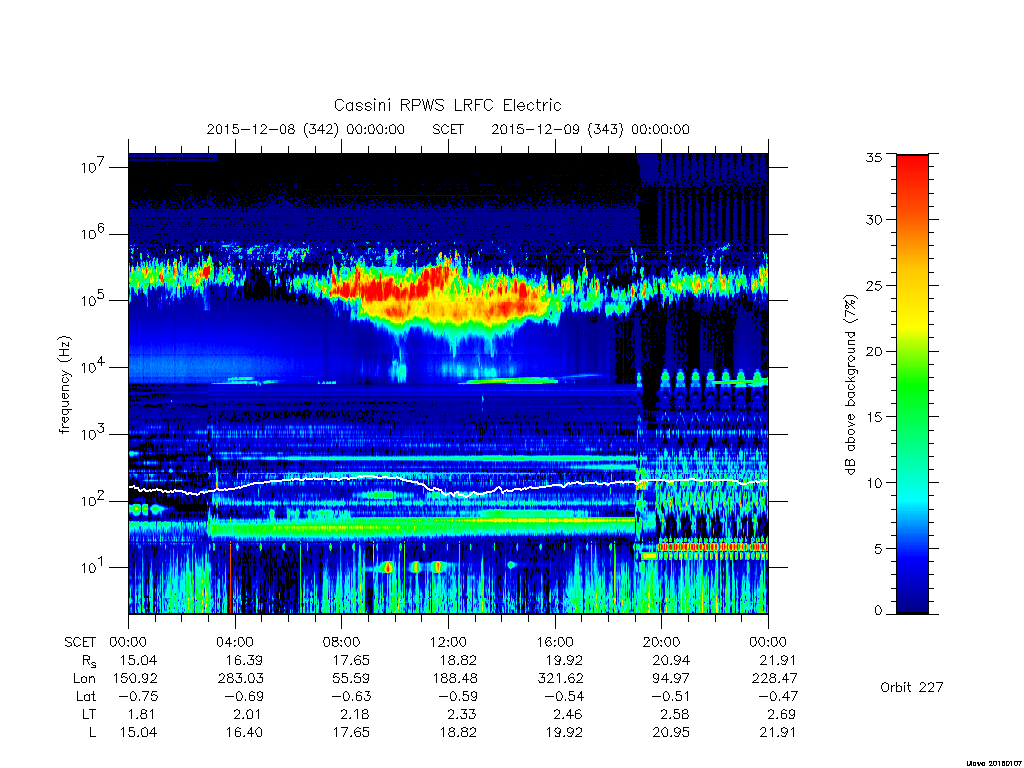Click the L value "20.95"
The image size is (1024, 768).
(671, 732)
